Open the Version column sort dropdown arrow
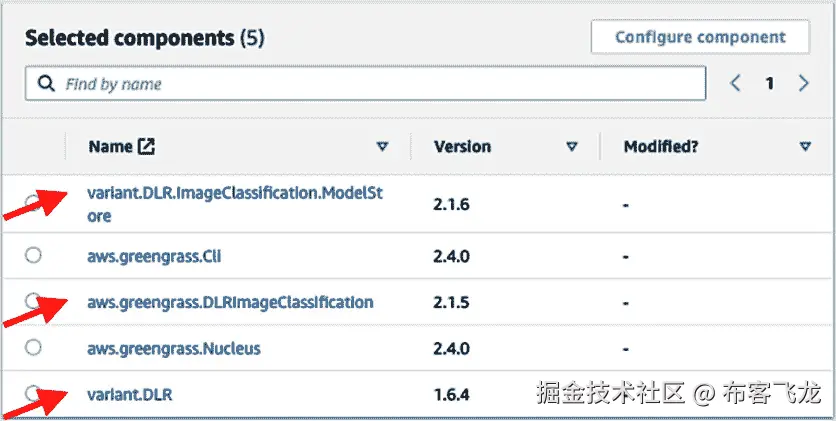 point(572,147)
